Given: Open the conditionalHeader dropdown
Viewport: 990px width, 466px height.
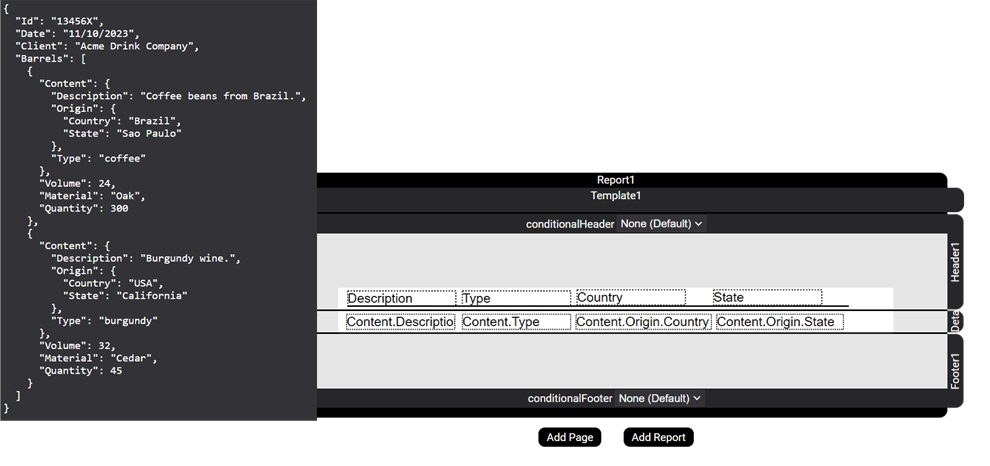Looking at the screenshot, I should click(661, 224).
